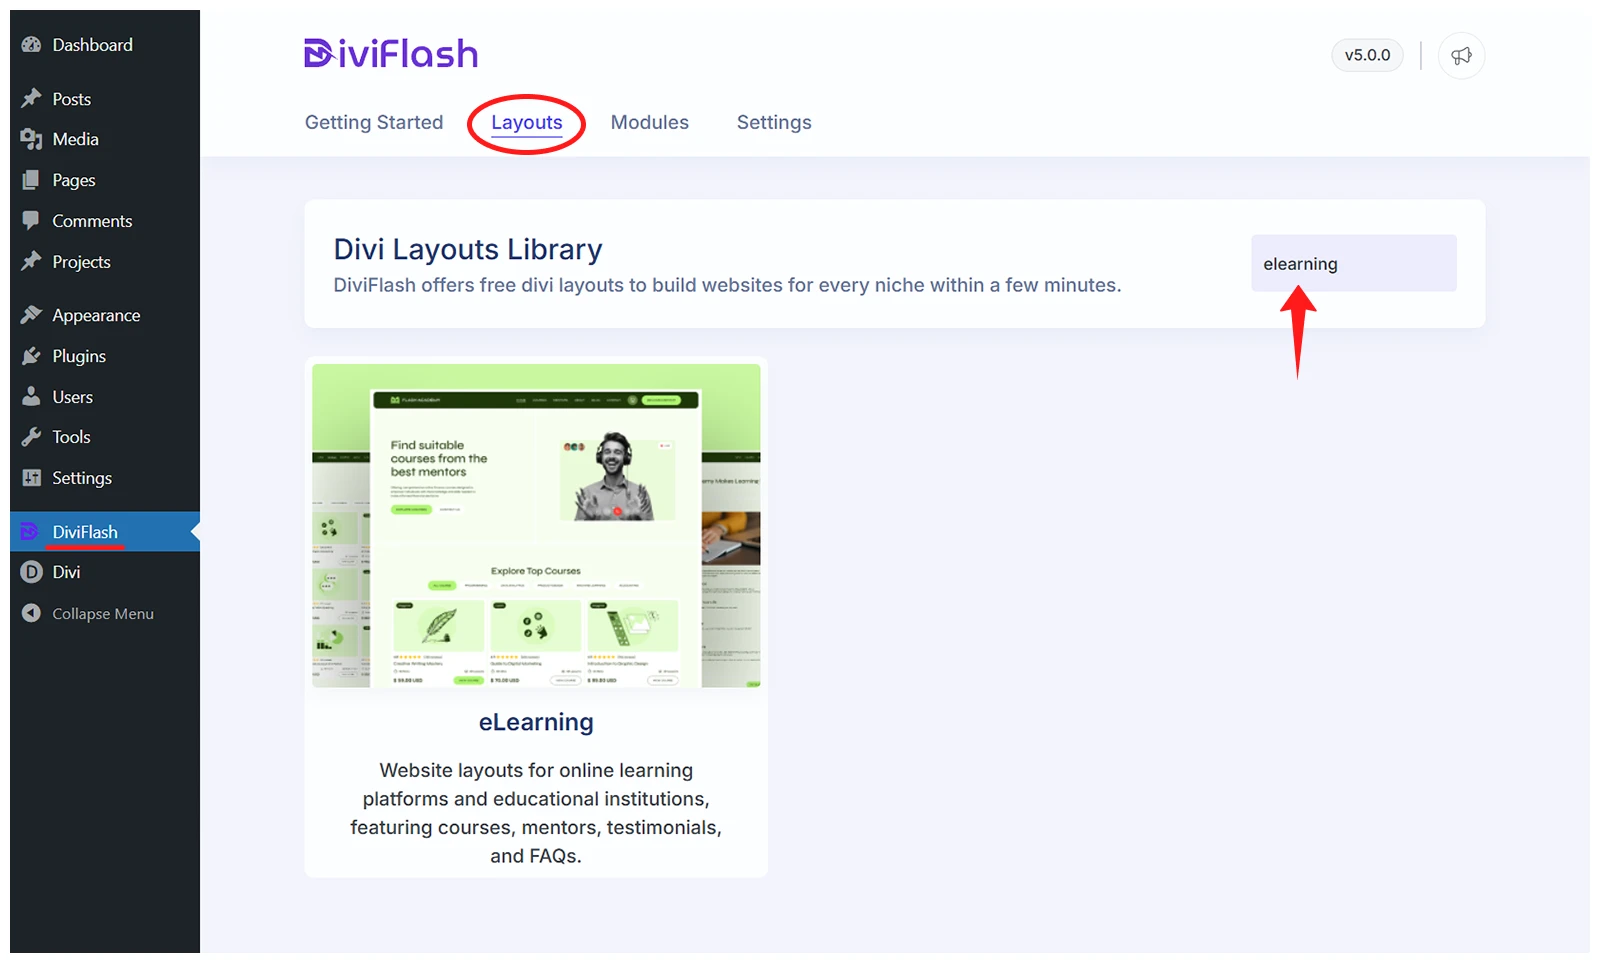Image resolution: width=1600 pixels, height=963 pixels.
Task: Click the Comments speech bubble icon
Action: point(31,220)
